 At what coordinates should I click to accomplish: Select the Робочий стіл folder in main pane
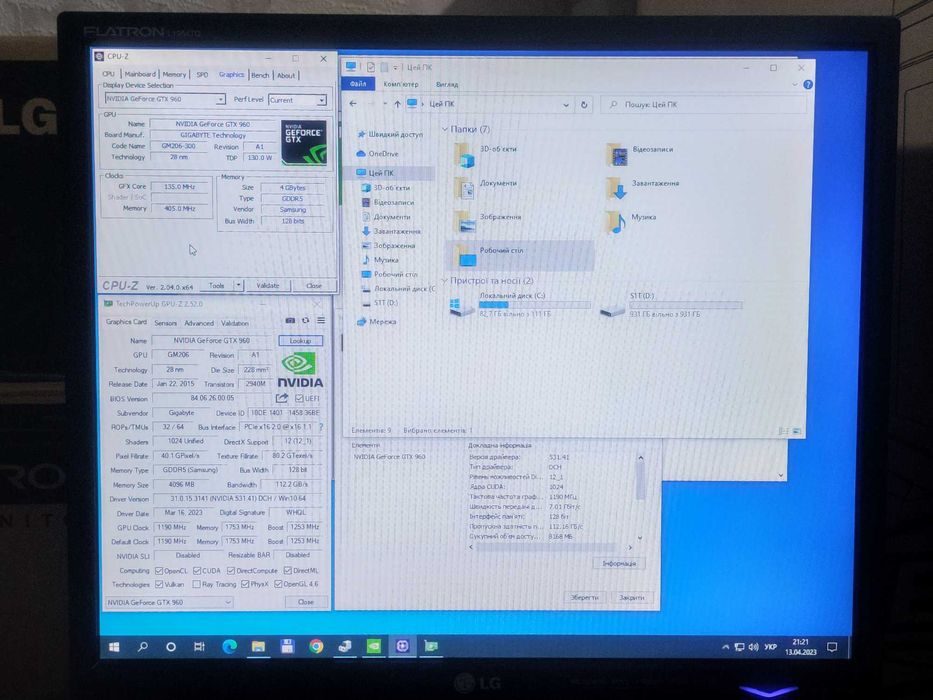519,256
